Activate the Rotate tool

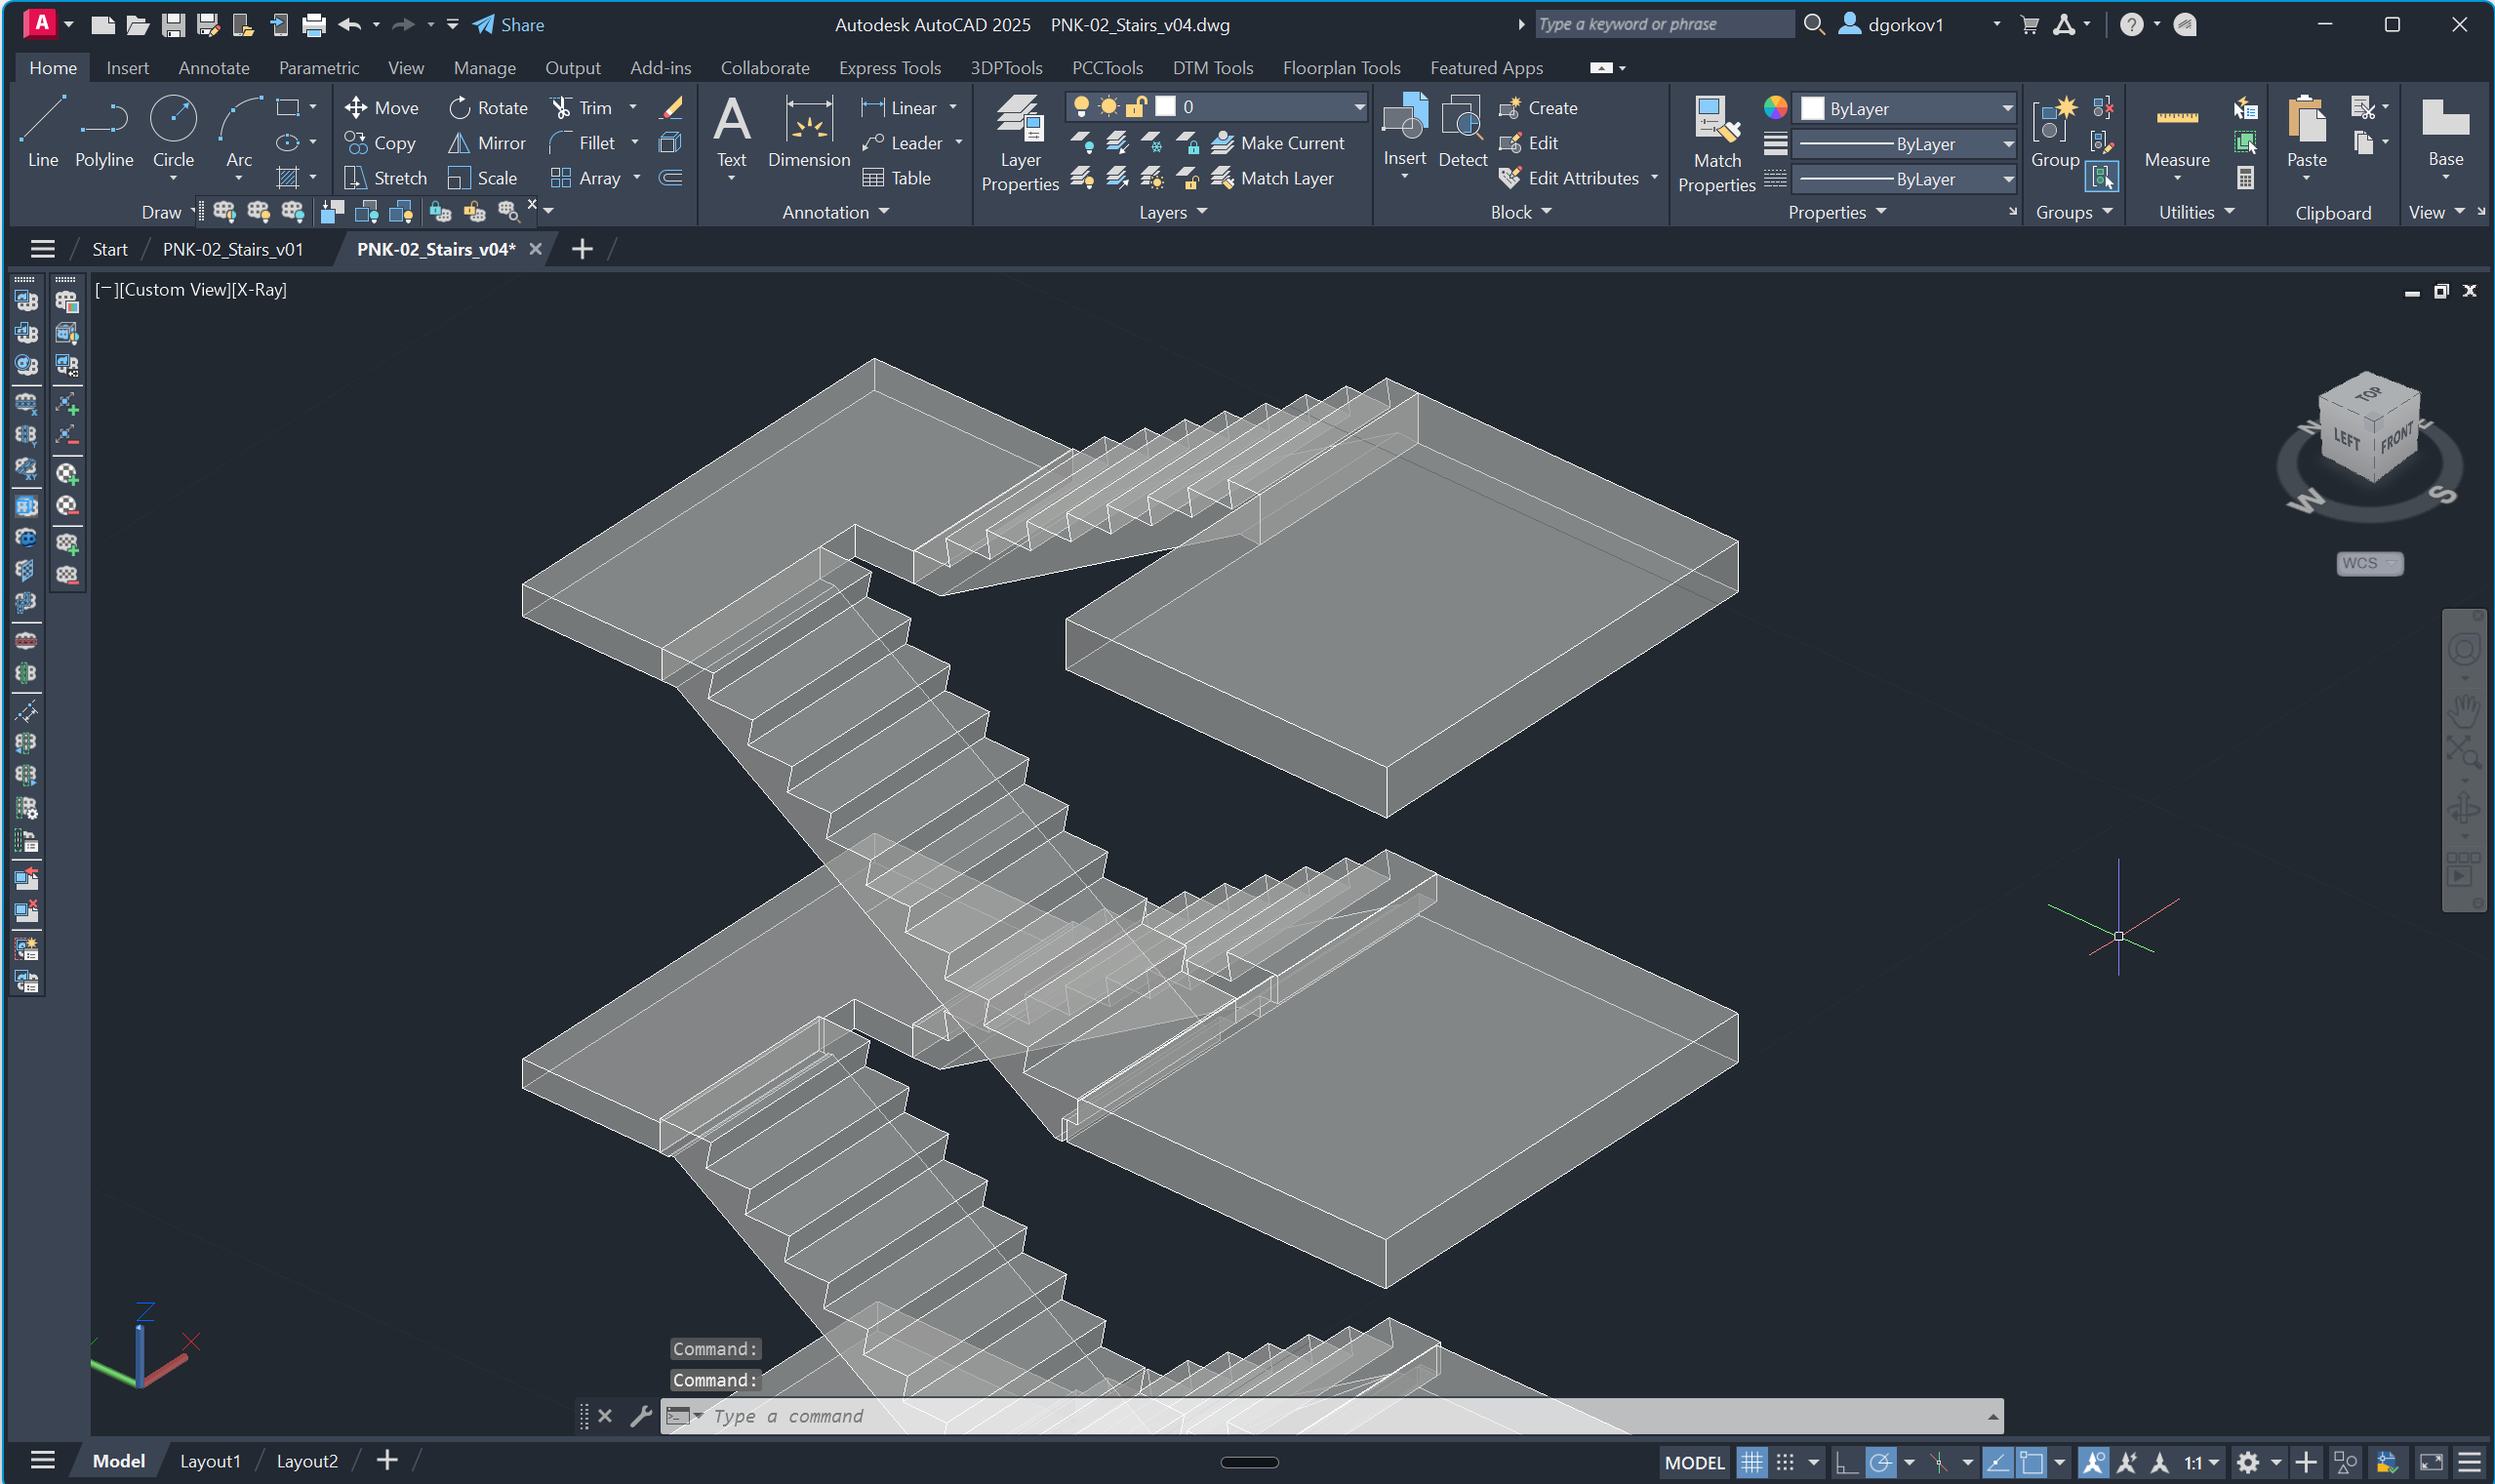click(488, 107)
